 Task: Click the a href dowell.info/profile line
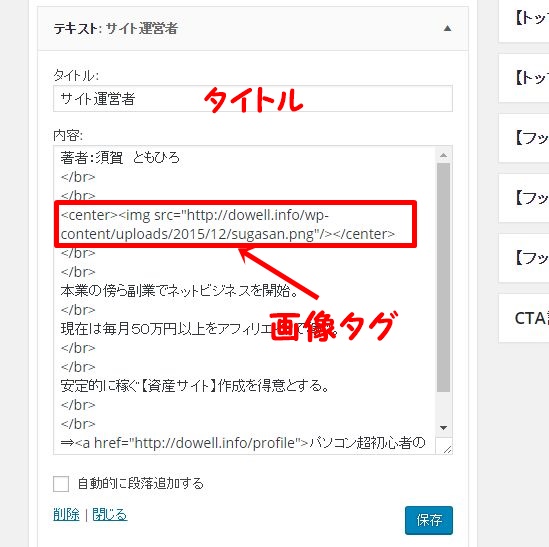click(243, 443)
